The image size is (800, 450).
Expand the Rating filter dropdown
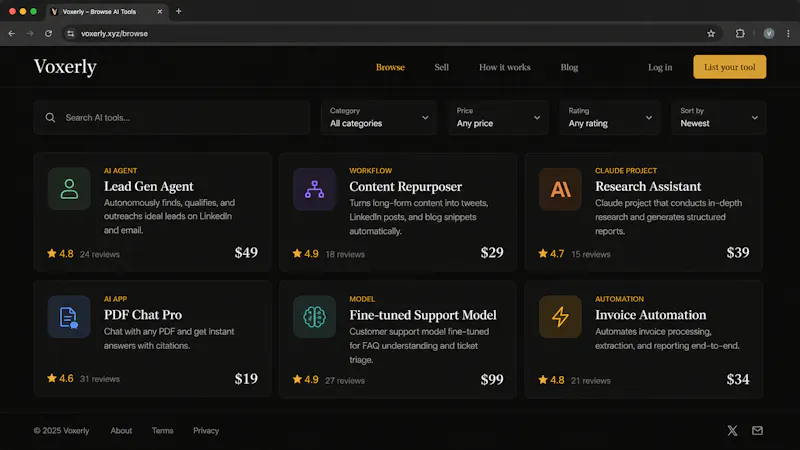(x=610, y=117)
